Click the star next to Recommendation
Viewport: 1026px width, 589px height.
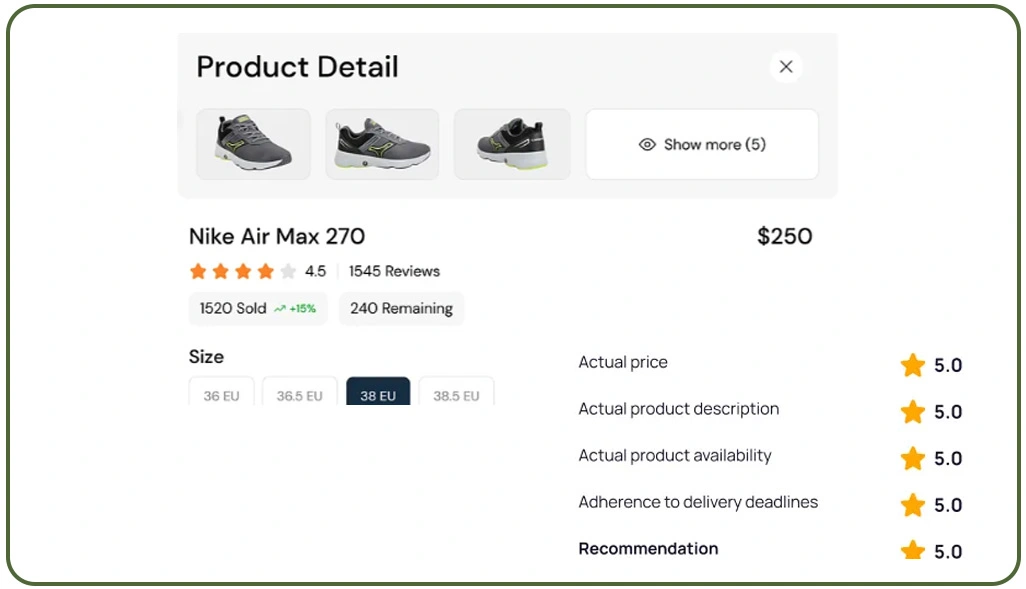click(x=912, y=550)
